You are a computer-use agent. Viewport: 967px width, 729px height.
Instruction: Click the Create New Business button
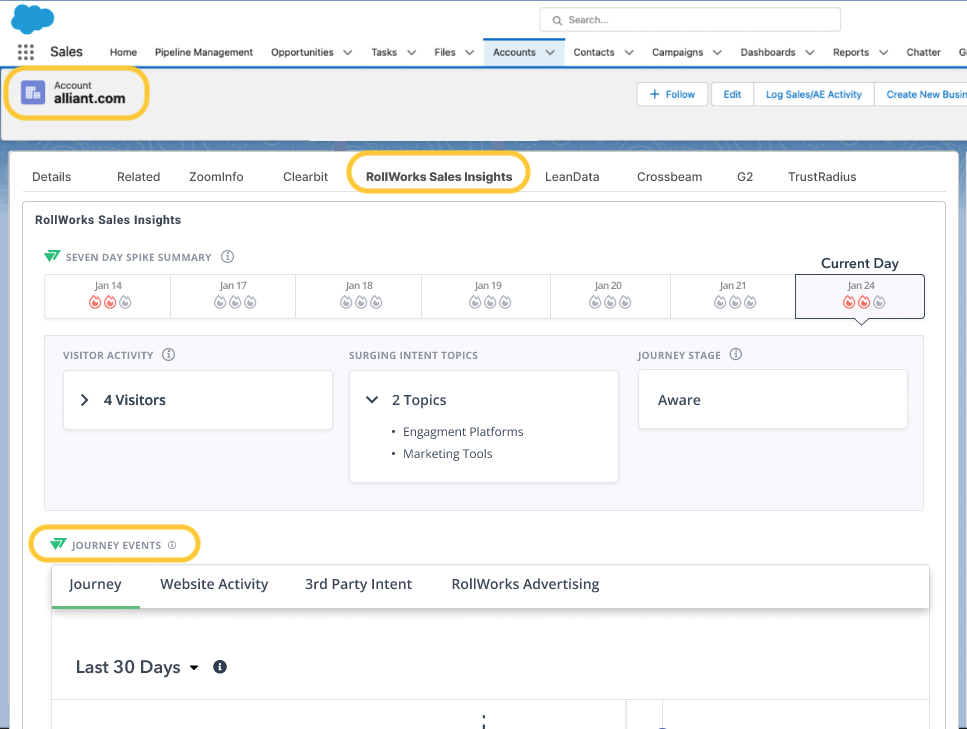(x=921, y=94)
